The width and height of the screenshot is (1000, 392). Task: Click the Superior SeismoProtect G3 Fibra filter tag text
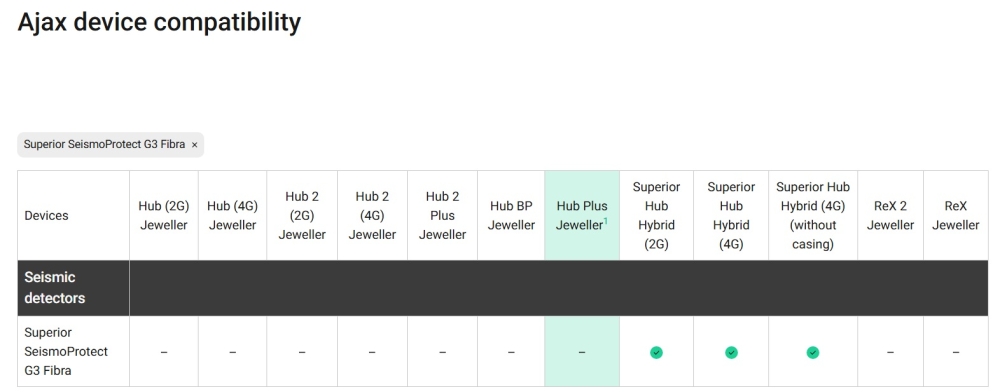tap(105, 145)
